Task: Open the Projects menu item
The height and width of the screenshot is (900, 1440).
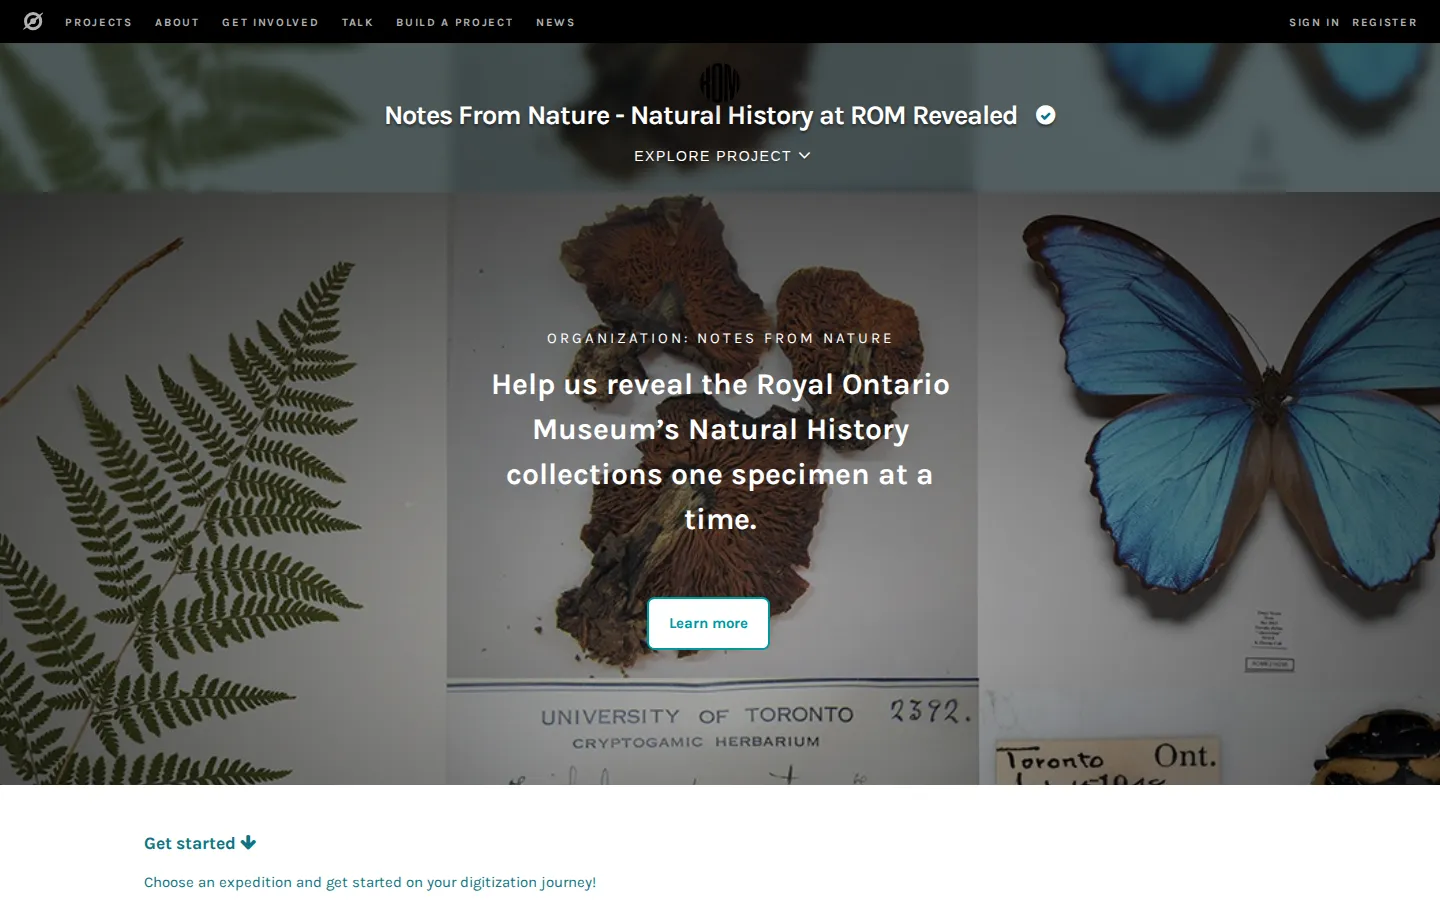Action: coord(98,22)
